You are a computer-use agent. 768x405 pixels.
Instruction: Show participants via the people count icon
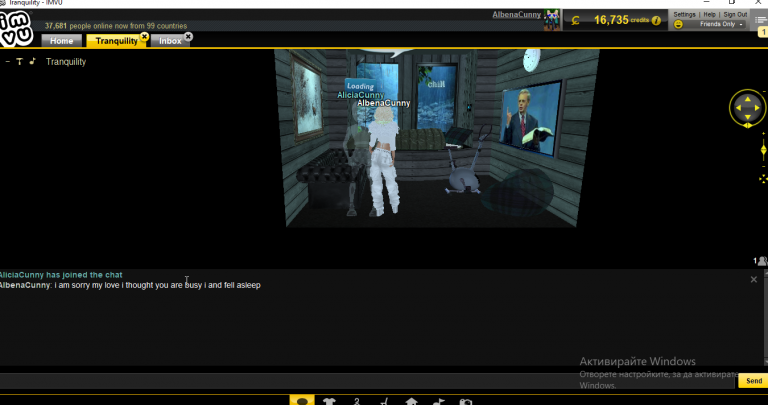[760, 261]
